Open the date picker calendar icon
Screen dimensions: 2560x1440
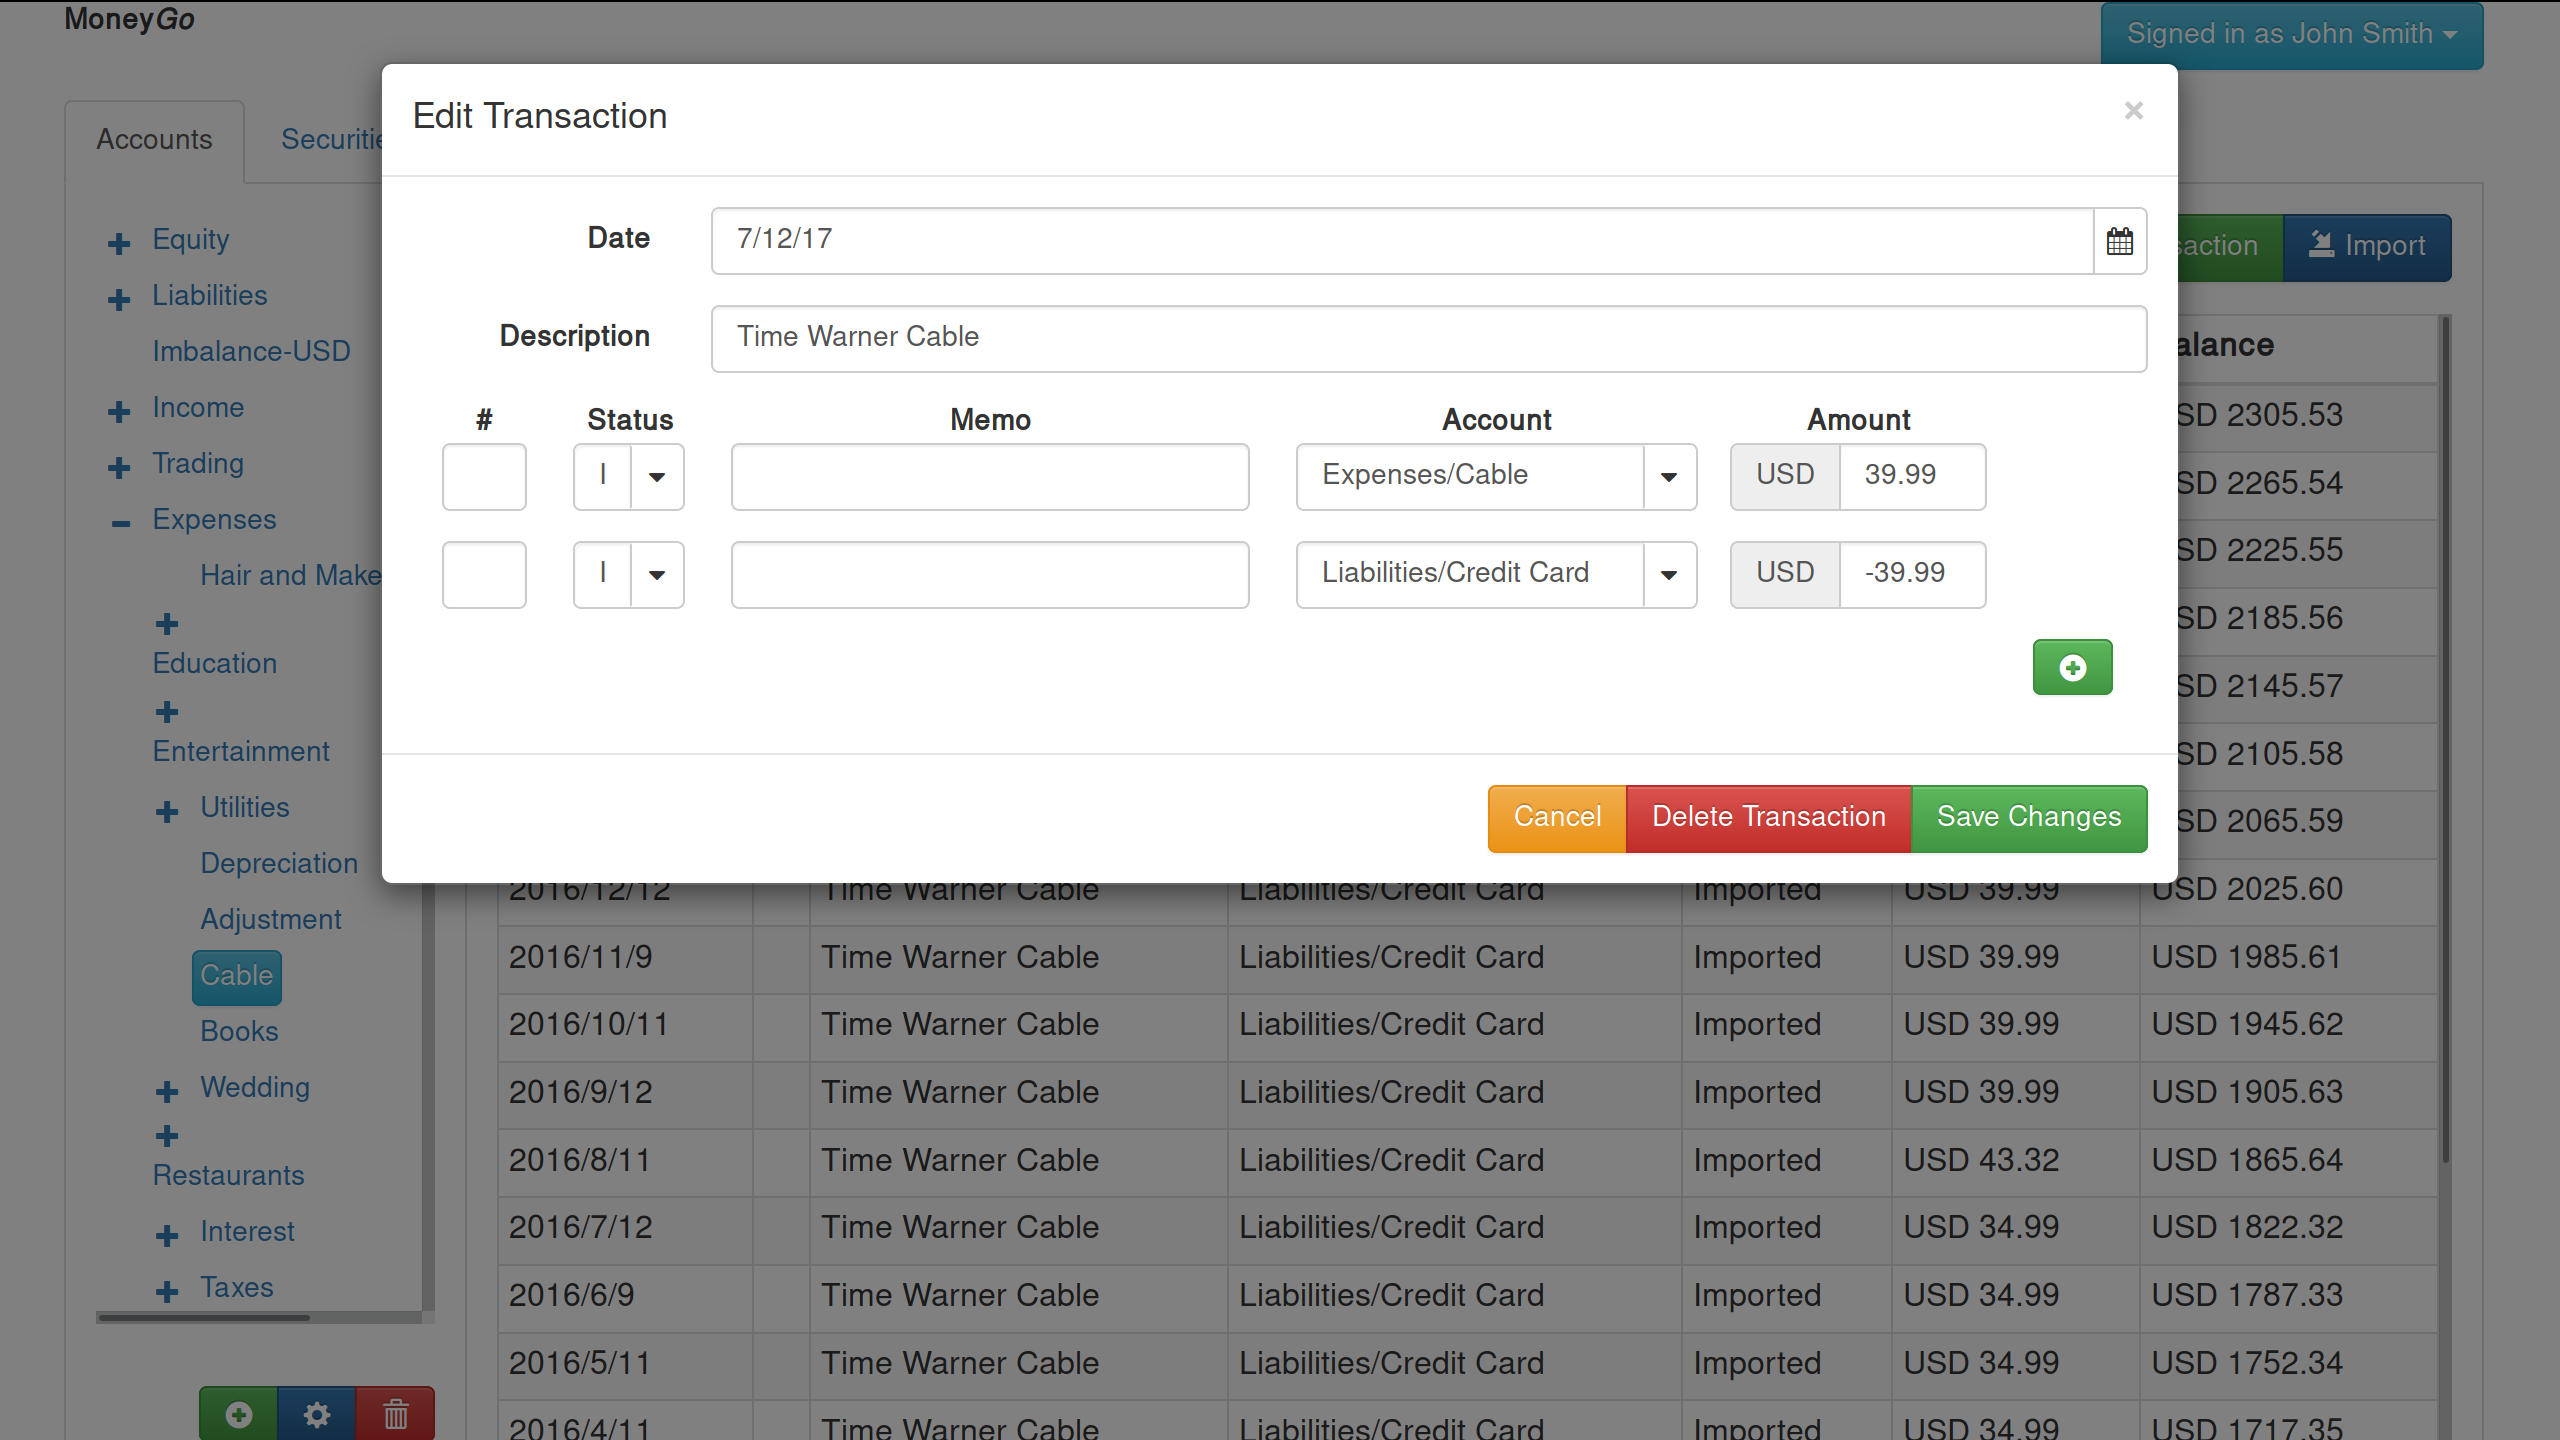tap(2119, 241)
